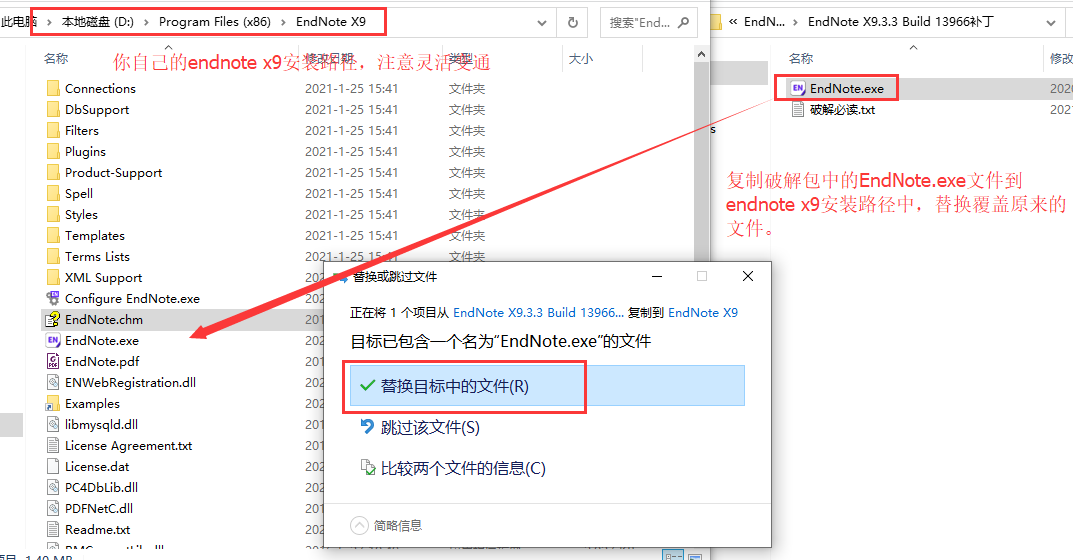Click the date cell in the DbSupport row
Screen dimensions: 1073x560
point(352,110)
